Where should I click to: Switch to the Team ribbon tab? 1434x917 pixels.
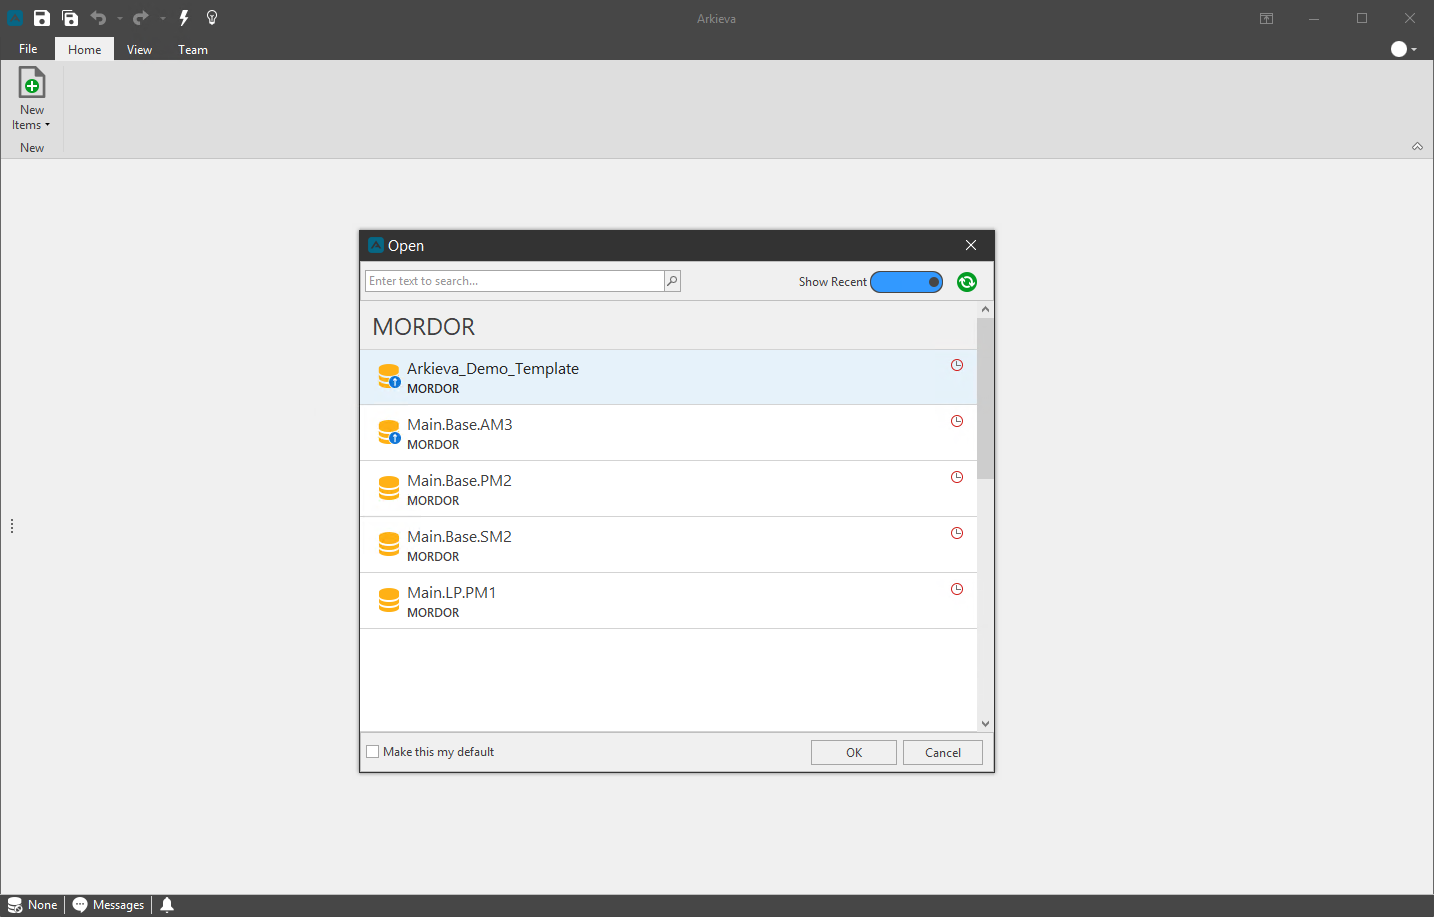click(x=193, y=49)
